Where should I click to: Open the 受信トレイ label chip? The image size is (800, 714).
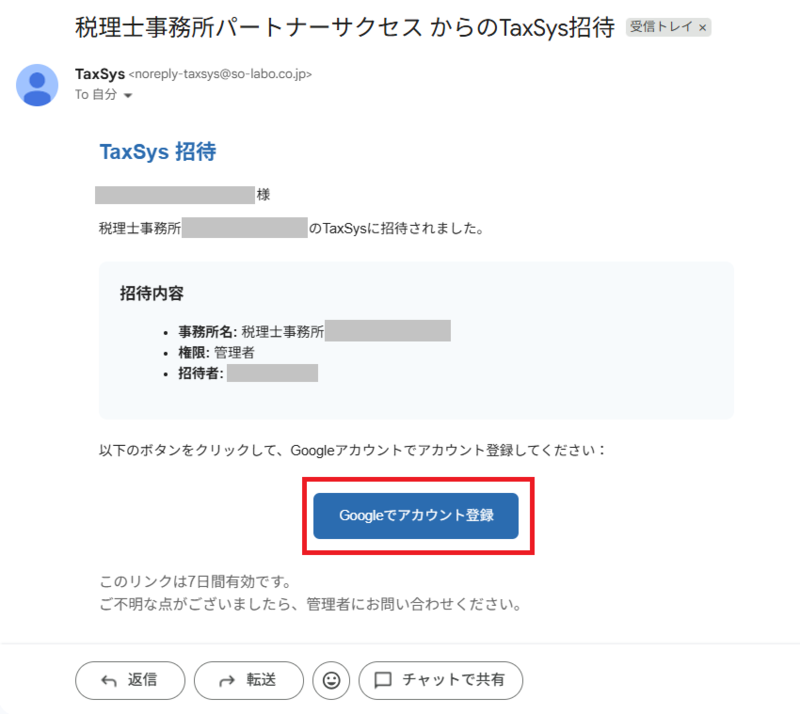(661, 27)
